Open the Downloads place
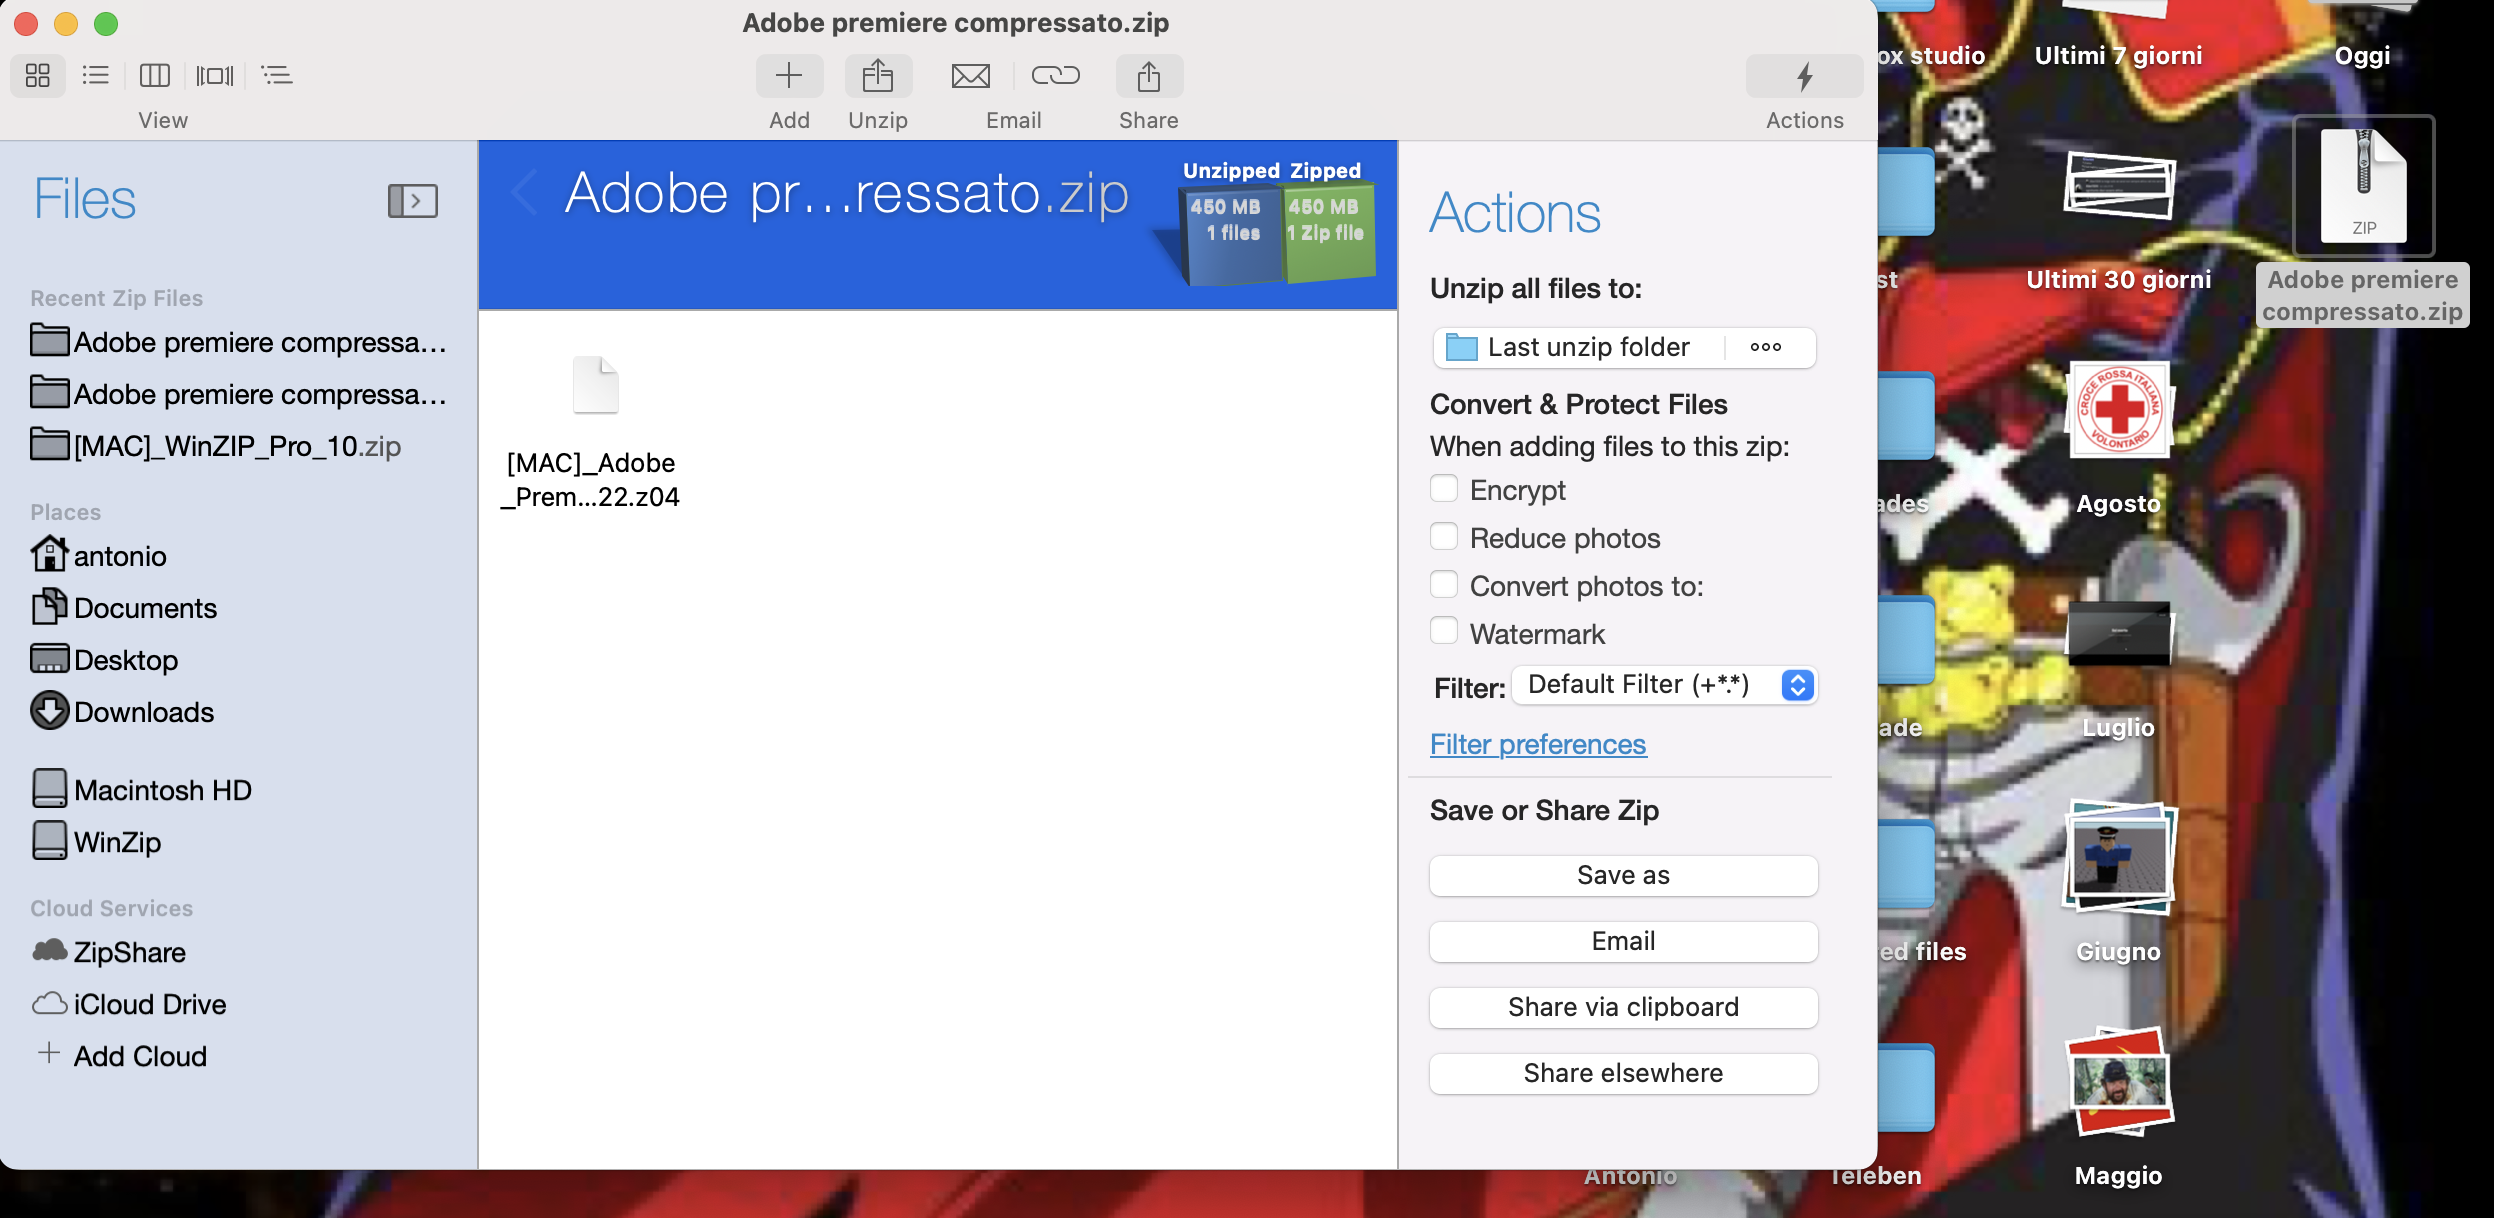Image resolution: width=2494 pixels, height=1218 pixels. tap(122, 711)
